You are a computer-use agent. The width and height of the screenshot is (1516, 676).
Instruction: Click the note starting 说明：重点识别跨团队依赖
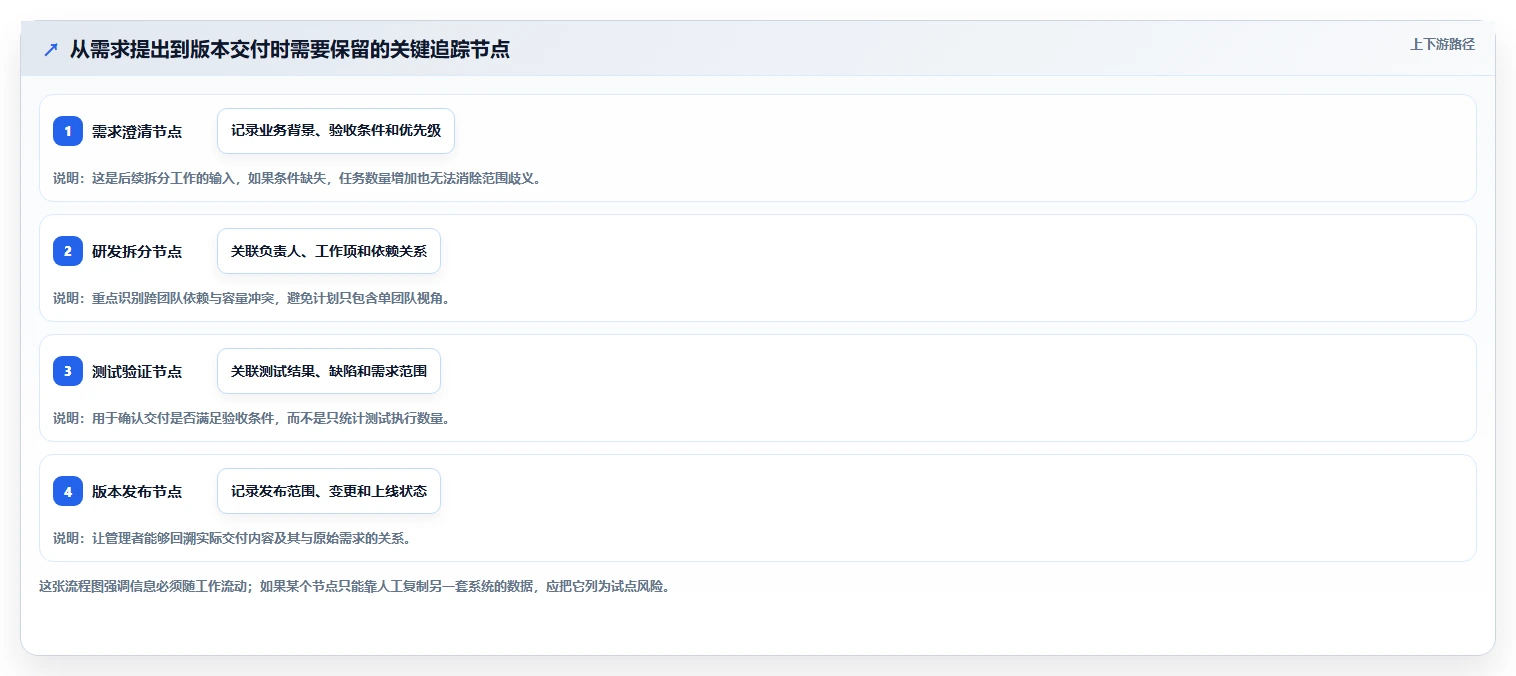pyautogui.click(x=251, y=298)
